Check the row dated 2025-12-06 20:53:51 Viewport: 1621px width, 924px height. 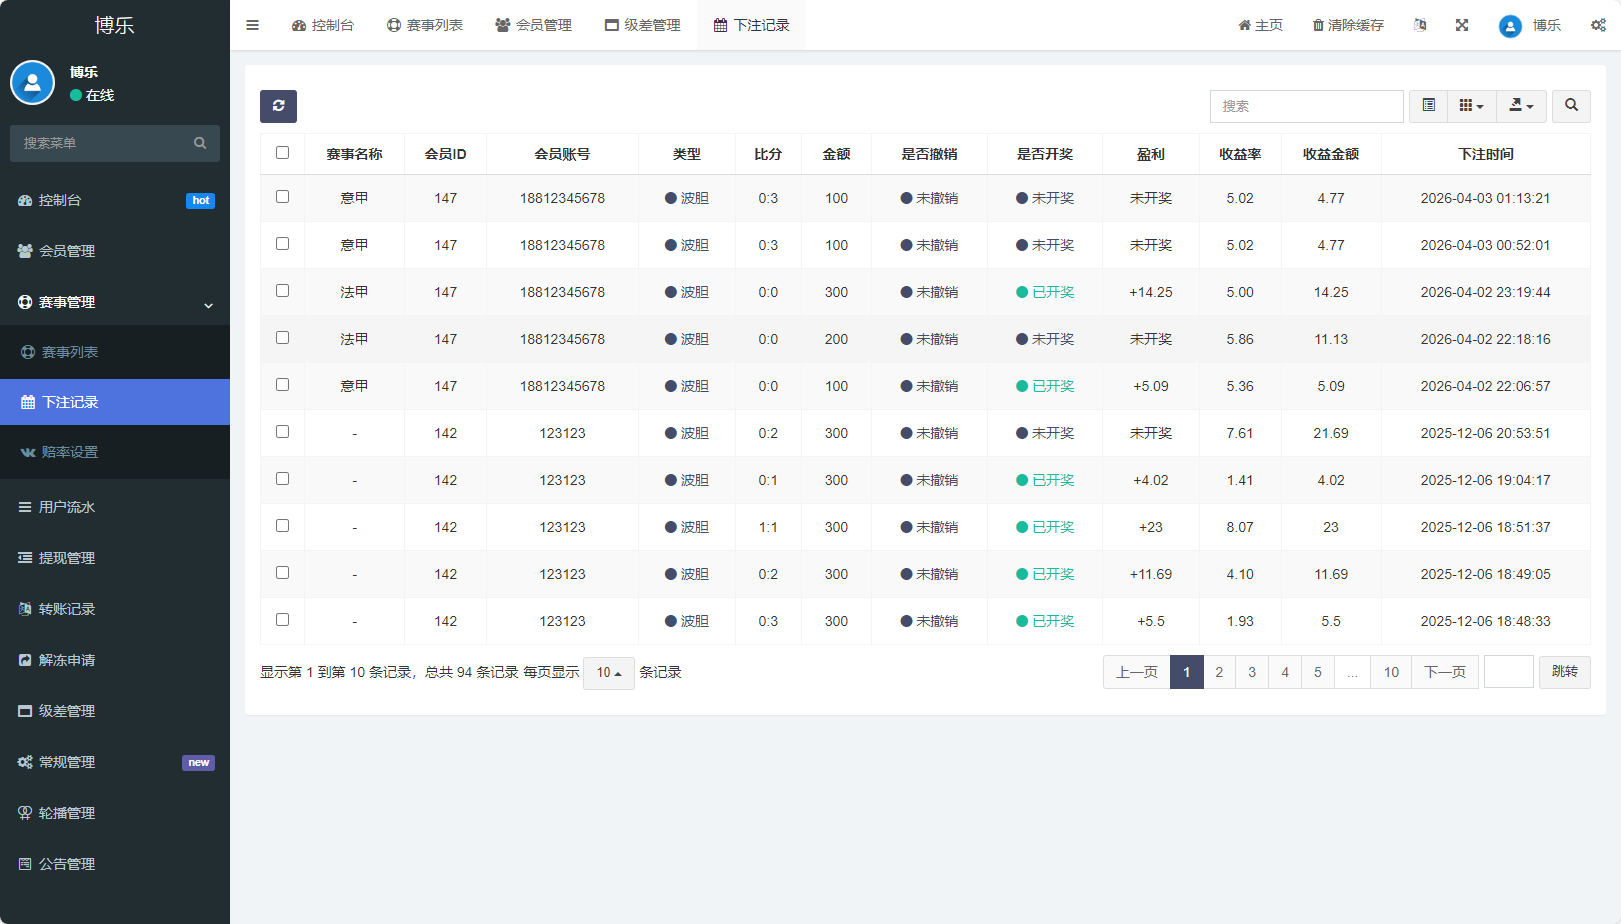tap(282, 432)
